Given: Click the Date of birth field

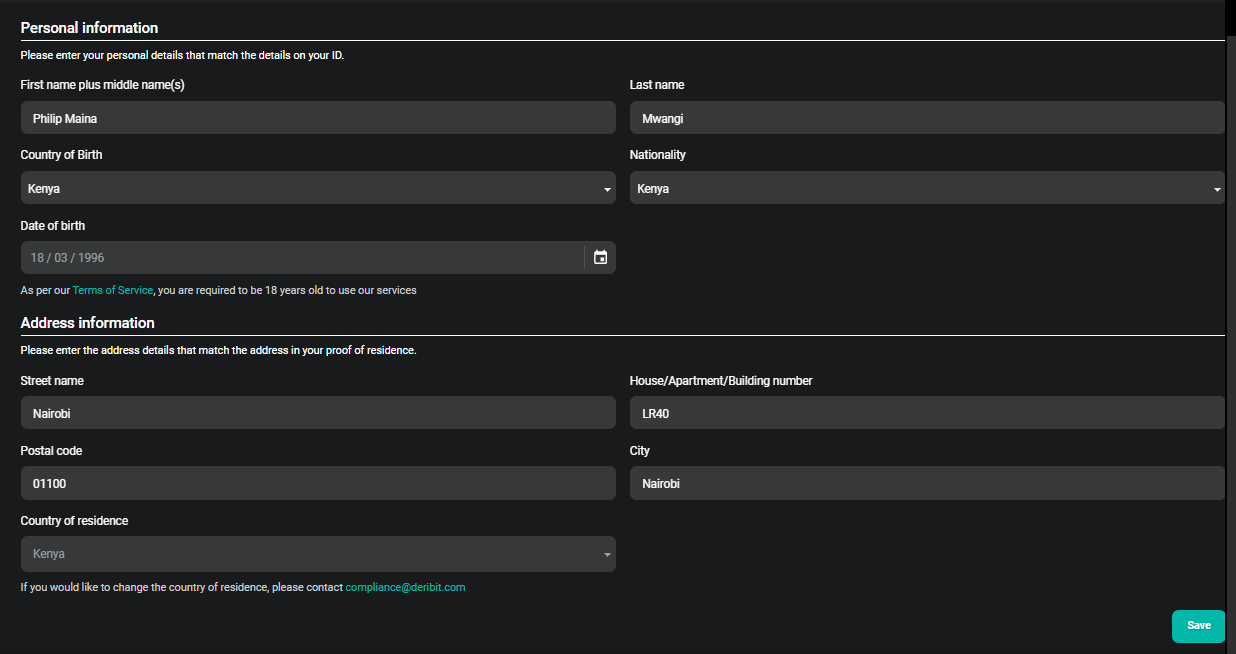Looking at the screenshot, I should point(300,257).
